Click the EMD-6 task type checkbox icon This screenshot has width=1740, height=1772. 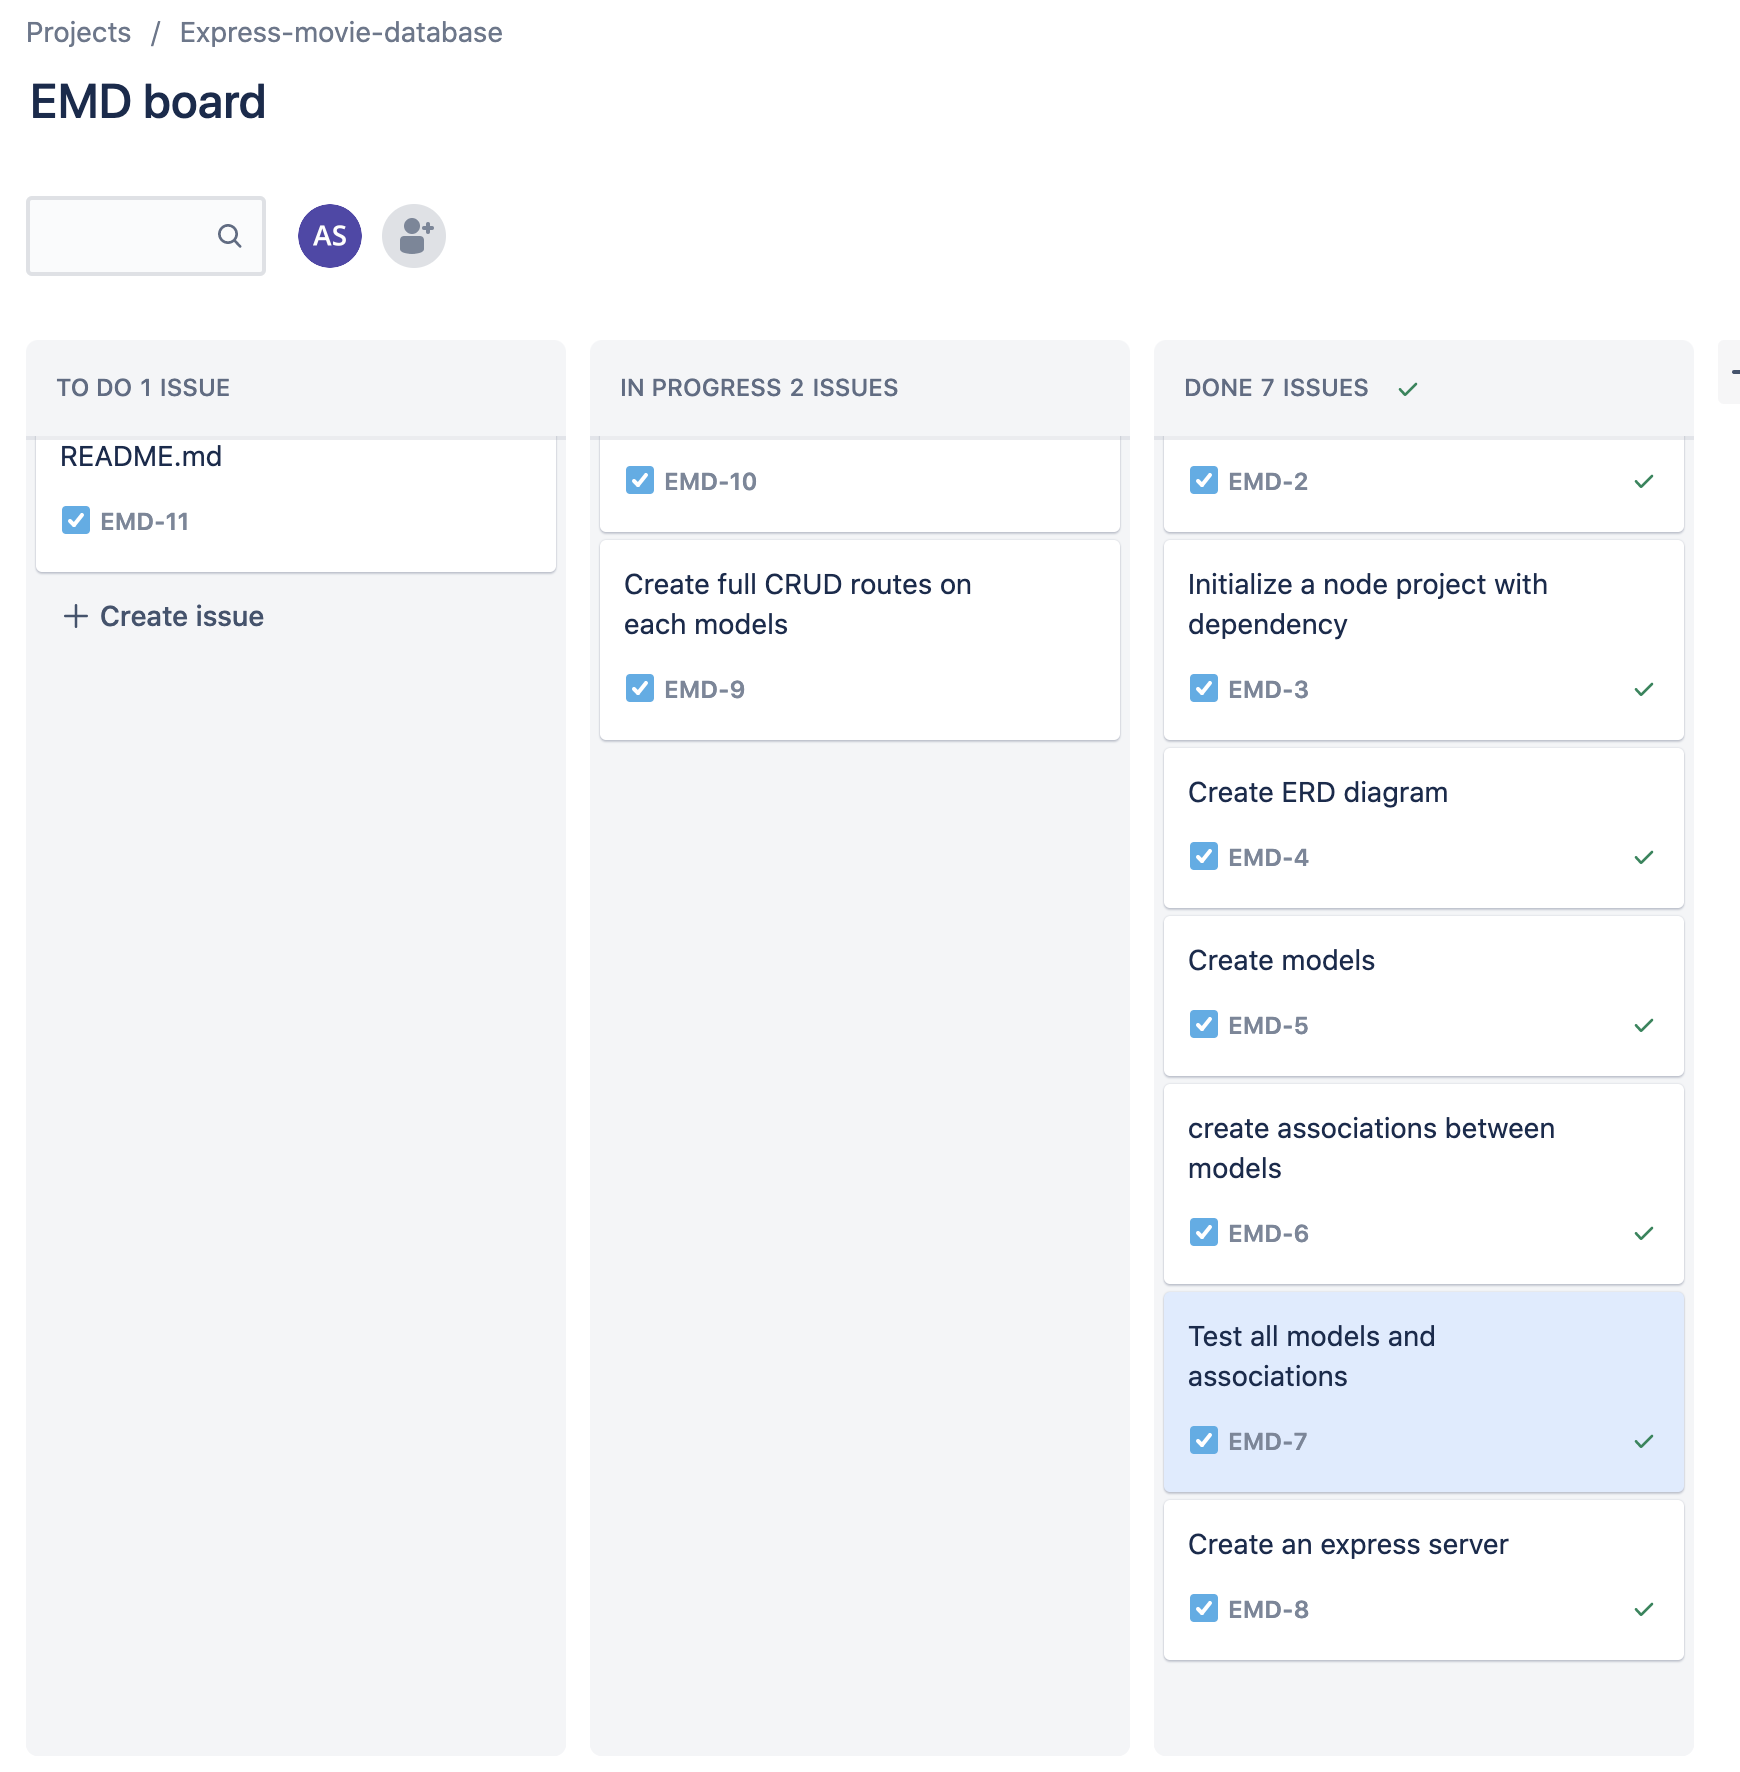[1203, 1233]
